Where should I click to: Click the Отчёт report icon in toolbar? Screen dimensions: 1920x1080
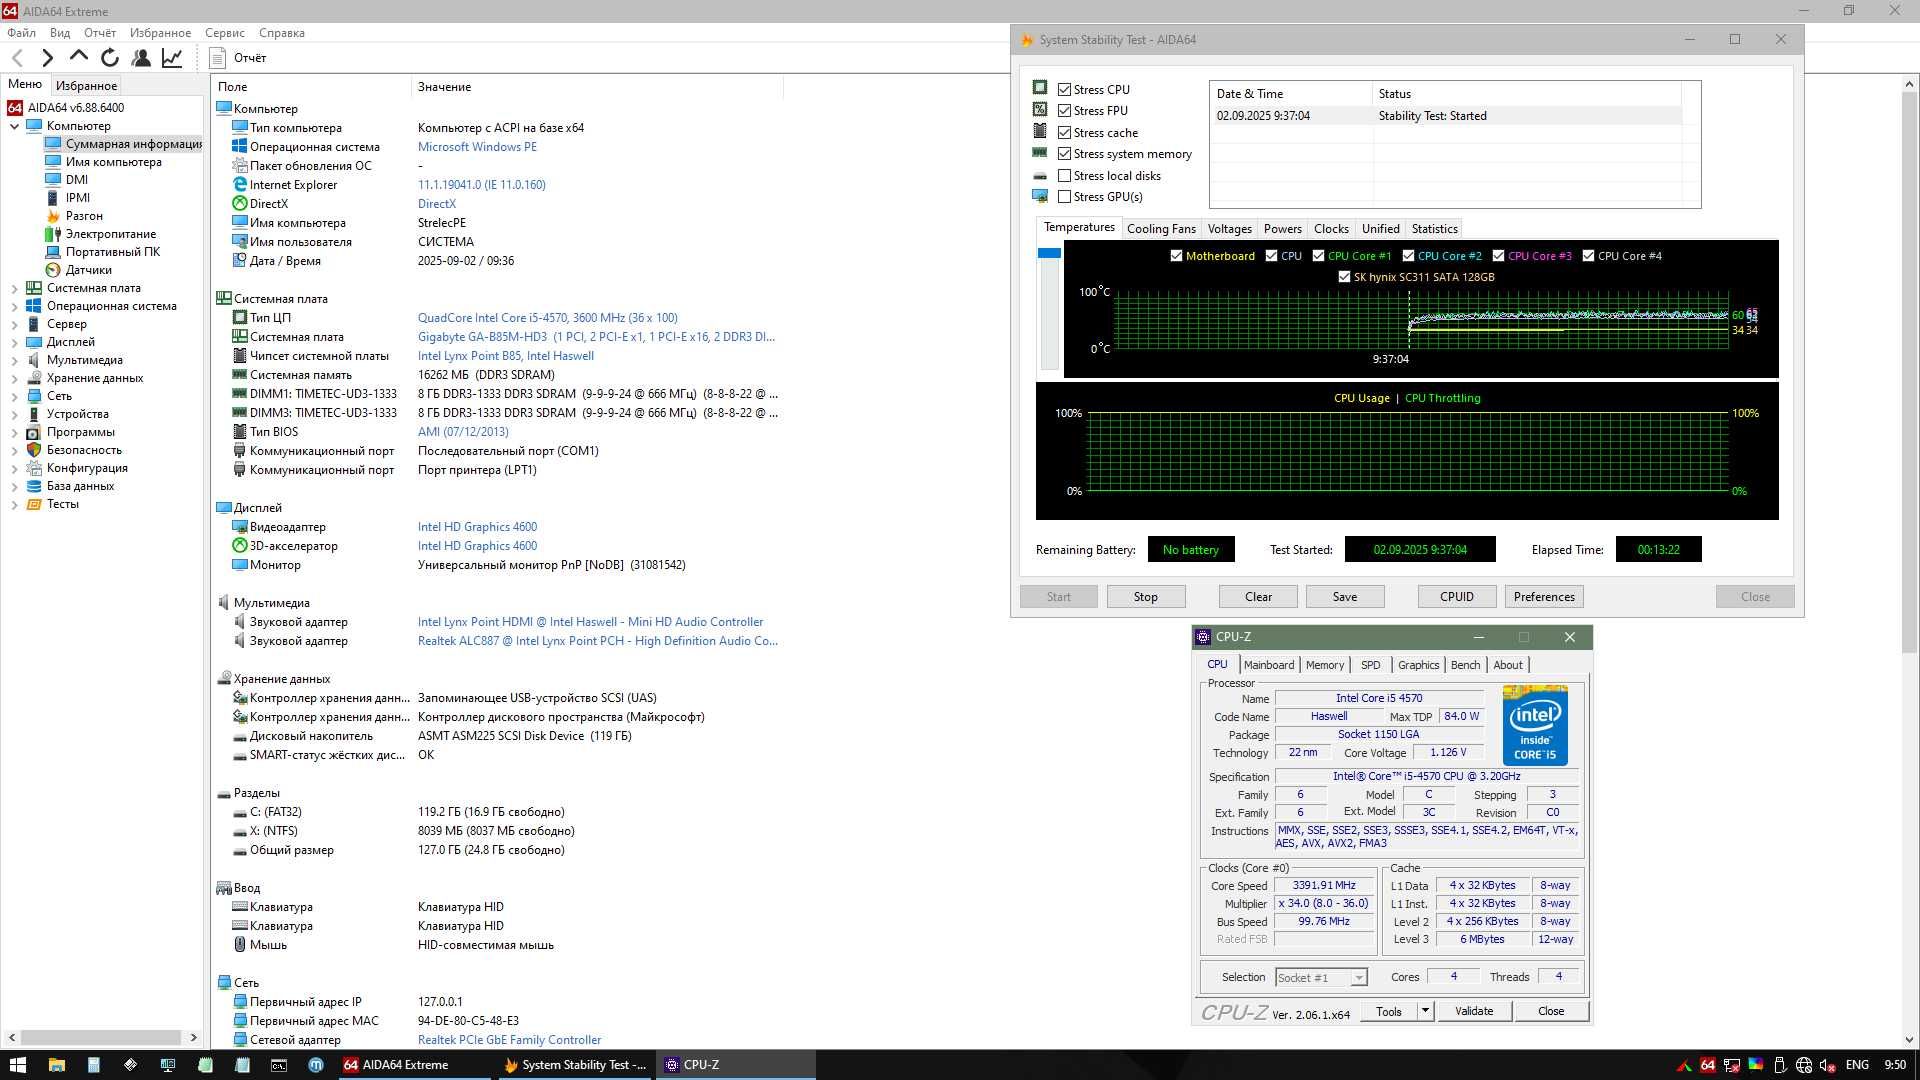(x=218, y=58)
